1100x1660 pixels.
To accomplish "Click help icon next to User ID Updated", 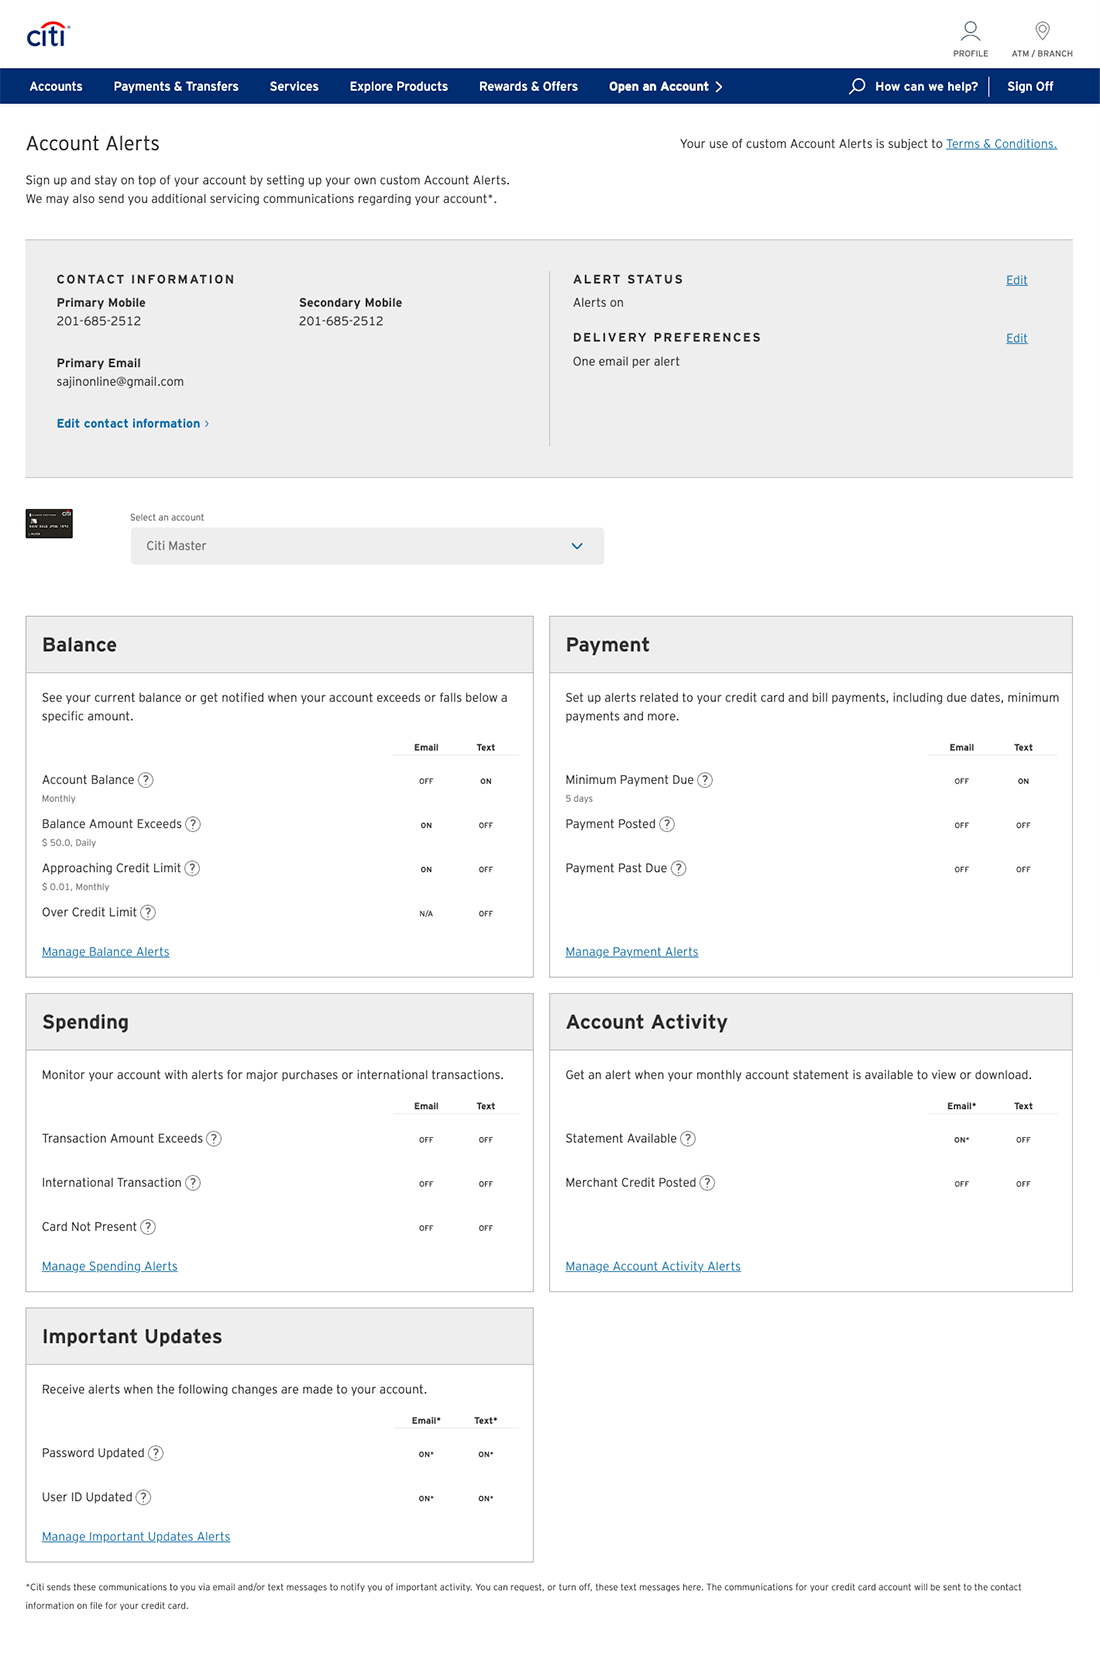I will (x=143, y=1497).
